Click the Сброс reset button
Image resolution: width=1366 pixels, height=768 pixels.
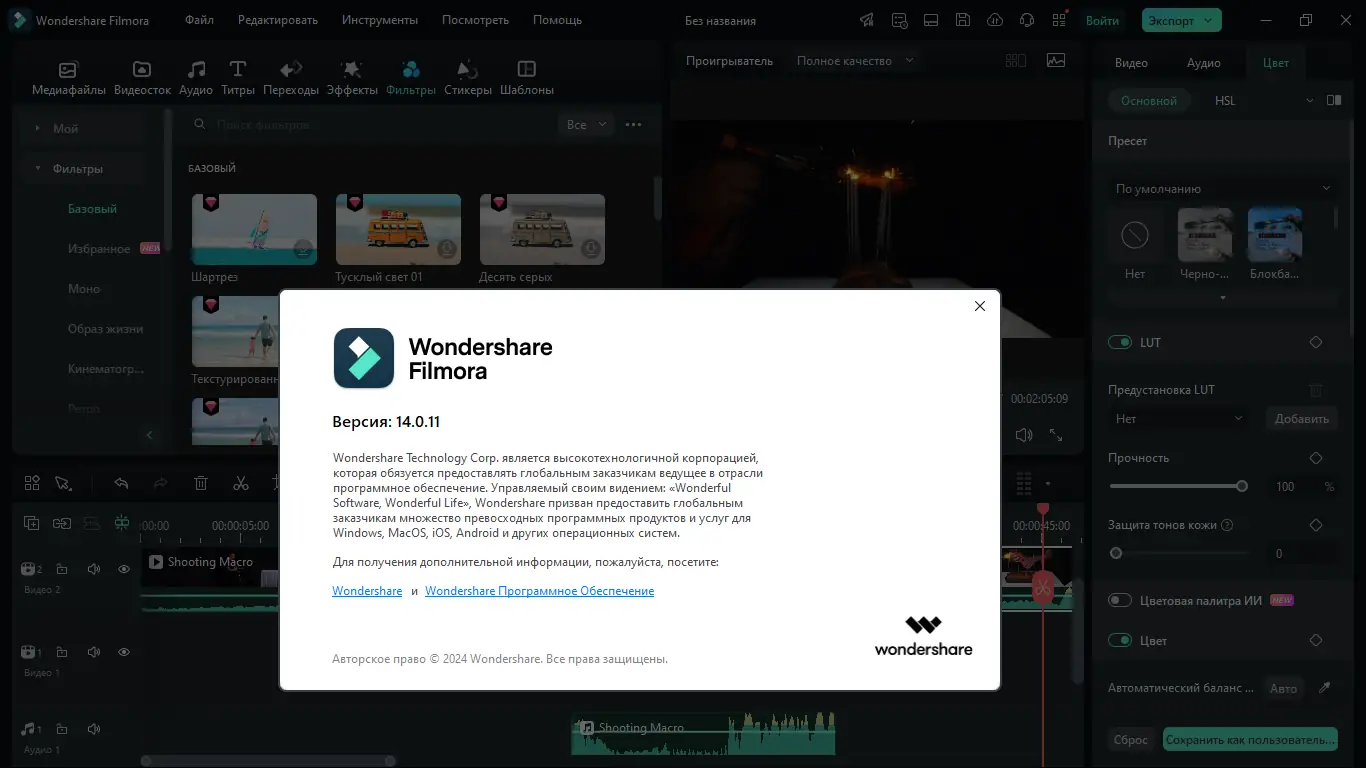pos(1131,740)
